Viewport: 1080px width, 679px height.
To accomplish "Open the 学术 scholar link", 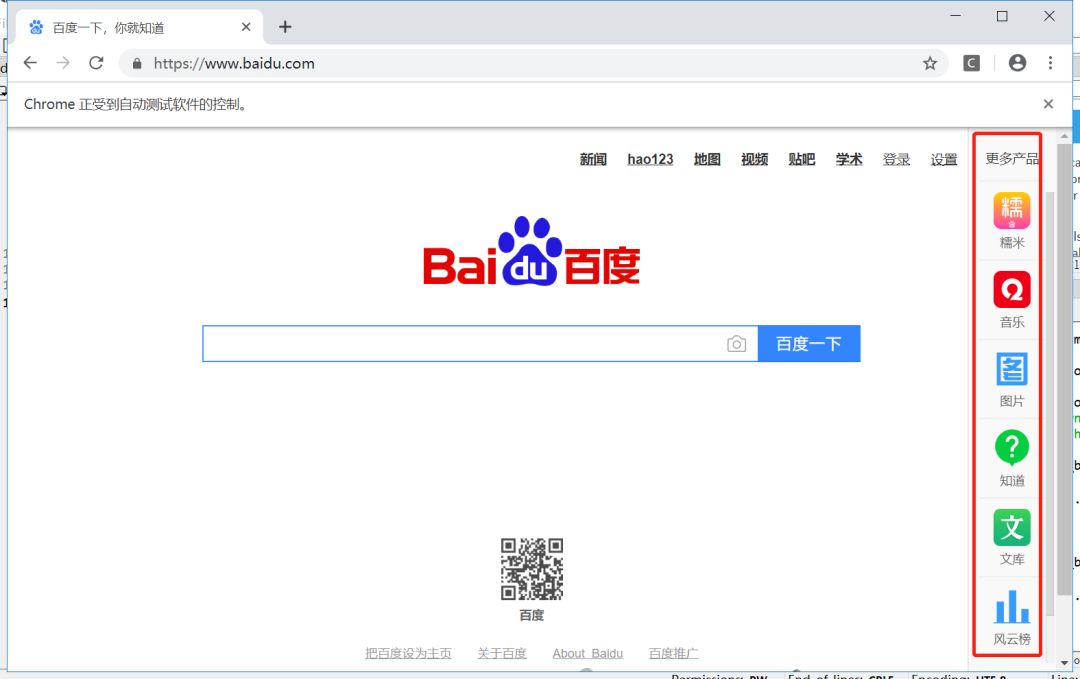I will (849, 159).
